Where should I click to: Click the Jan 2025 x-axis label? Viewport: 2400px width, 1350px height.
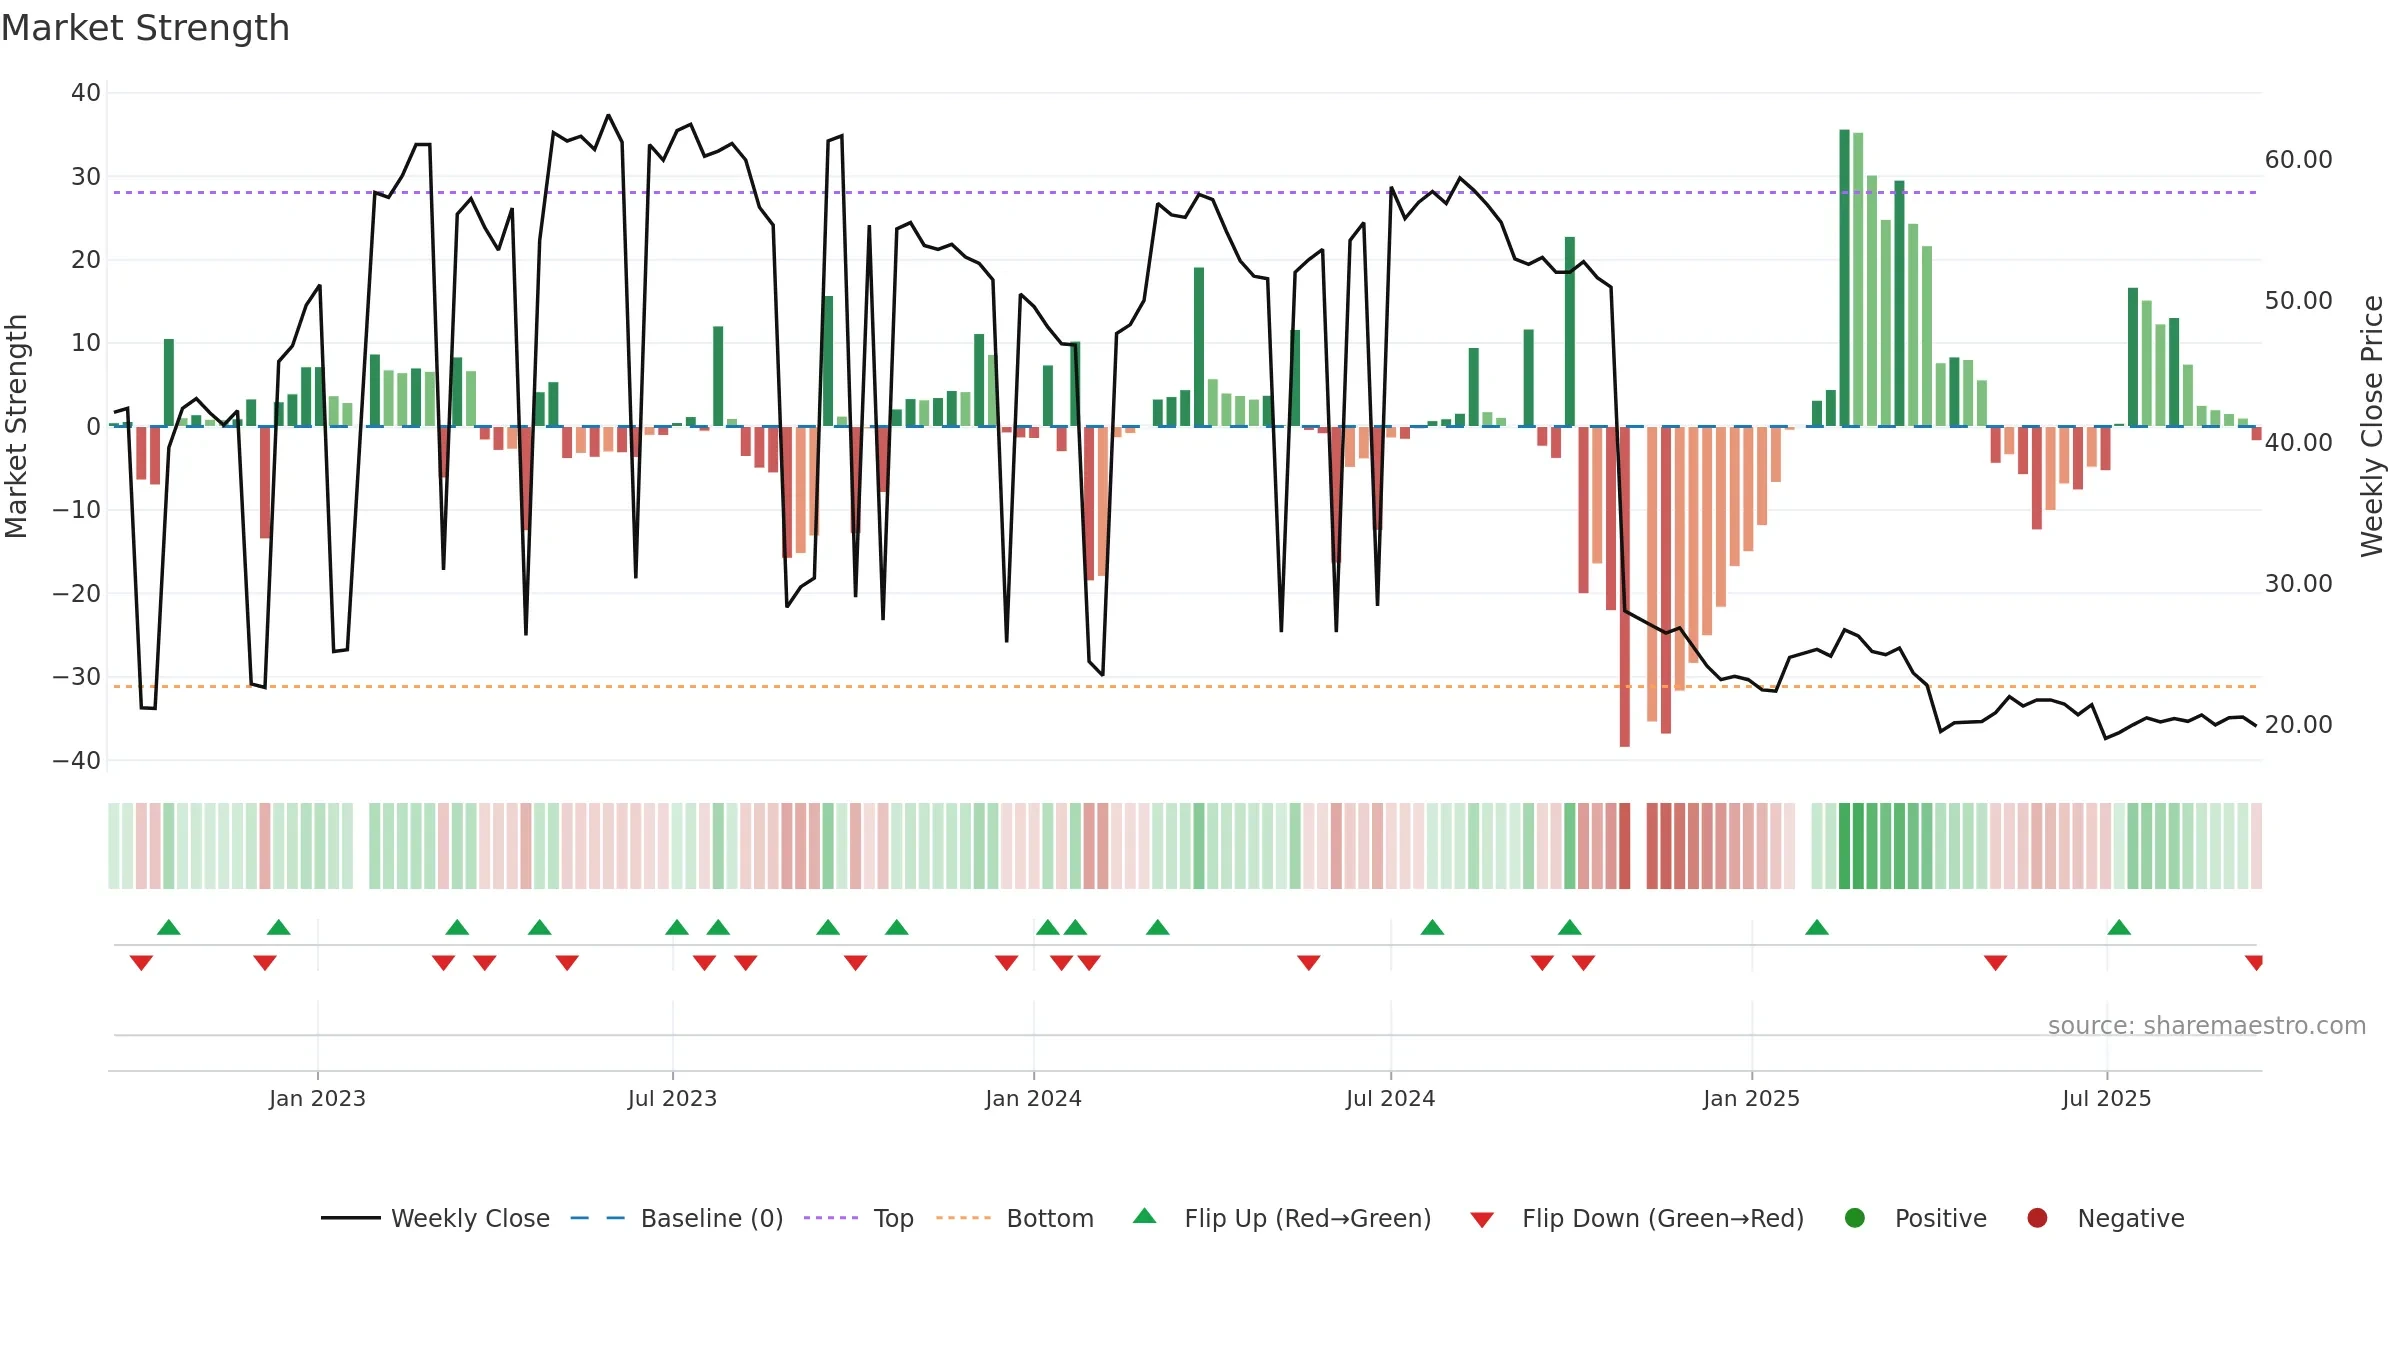coord(1751,1098)
